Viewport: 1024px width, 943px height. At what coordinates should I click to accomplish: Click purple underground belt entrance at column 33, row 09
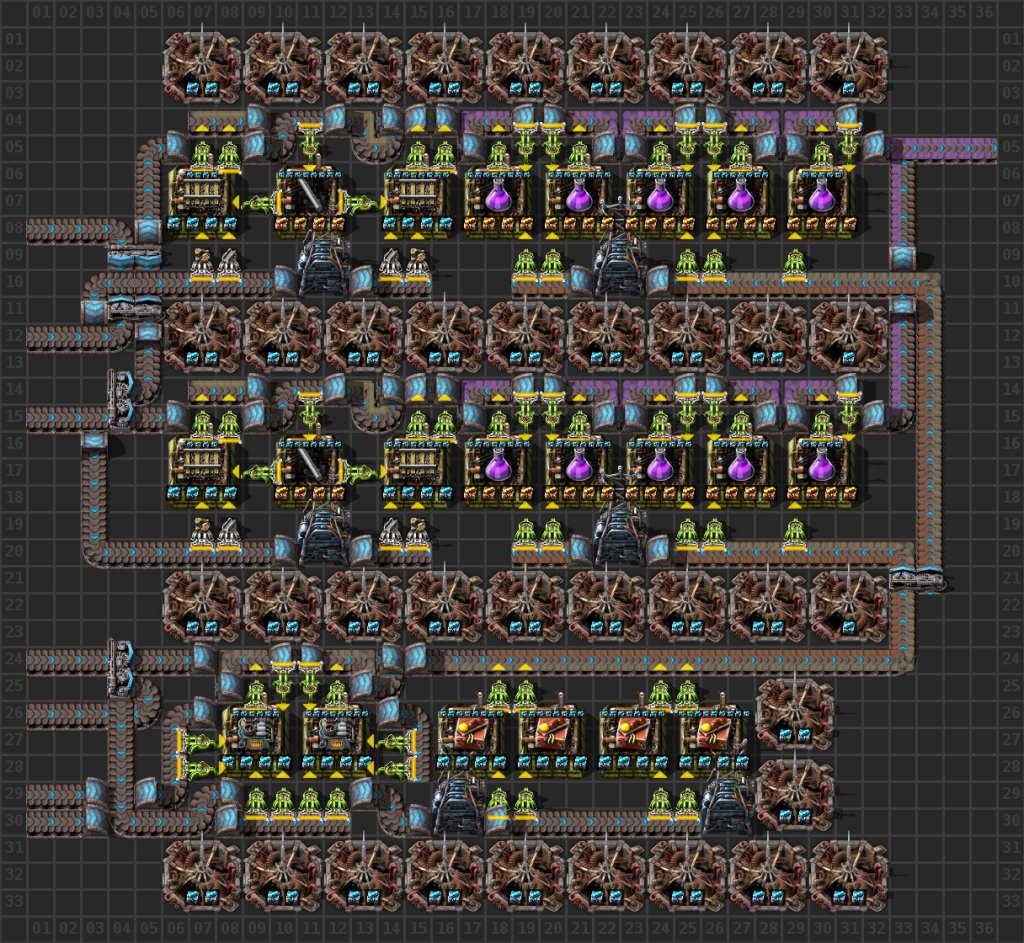coord(902,255)
